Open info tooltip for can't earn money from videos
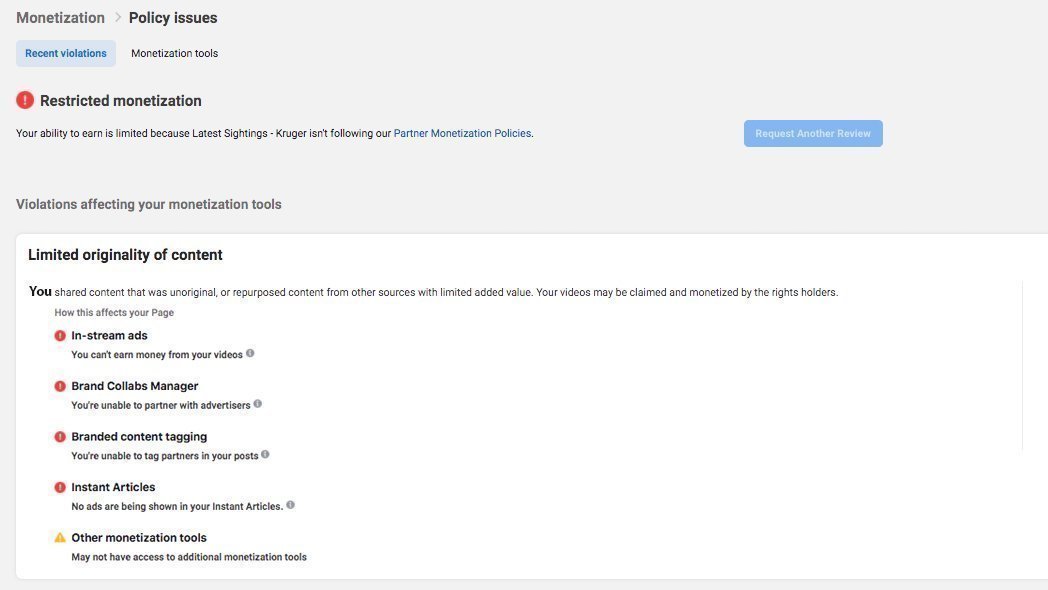This screenshot has height=590, width=1048. pyautogui.click(x=250, y=353)
